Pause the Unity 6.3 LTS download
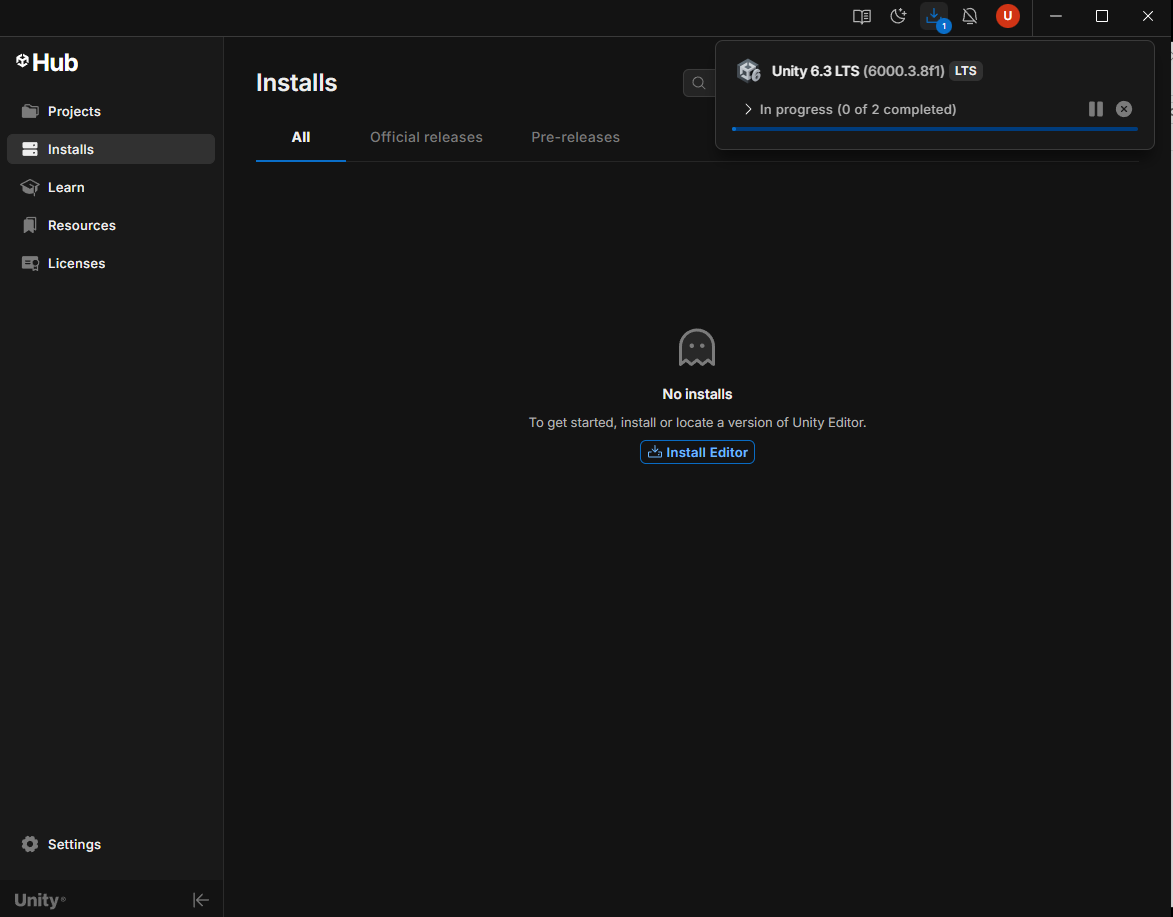The width and height of the screenshot is (1173, 917). point(1096,109)
